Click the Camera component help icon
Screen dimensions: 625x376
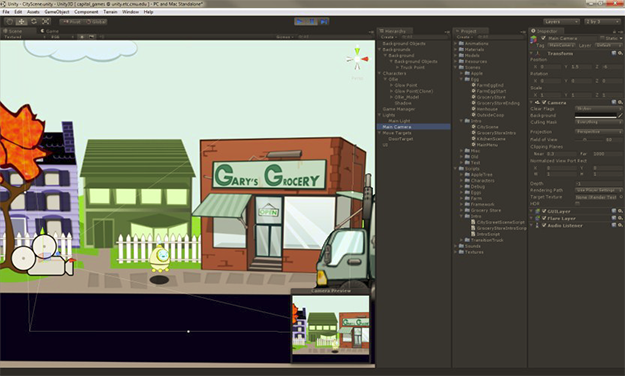pyautogui.click(x=614, y=102)
